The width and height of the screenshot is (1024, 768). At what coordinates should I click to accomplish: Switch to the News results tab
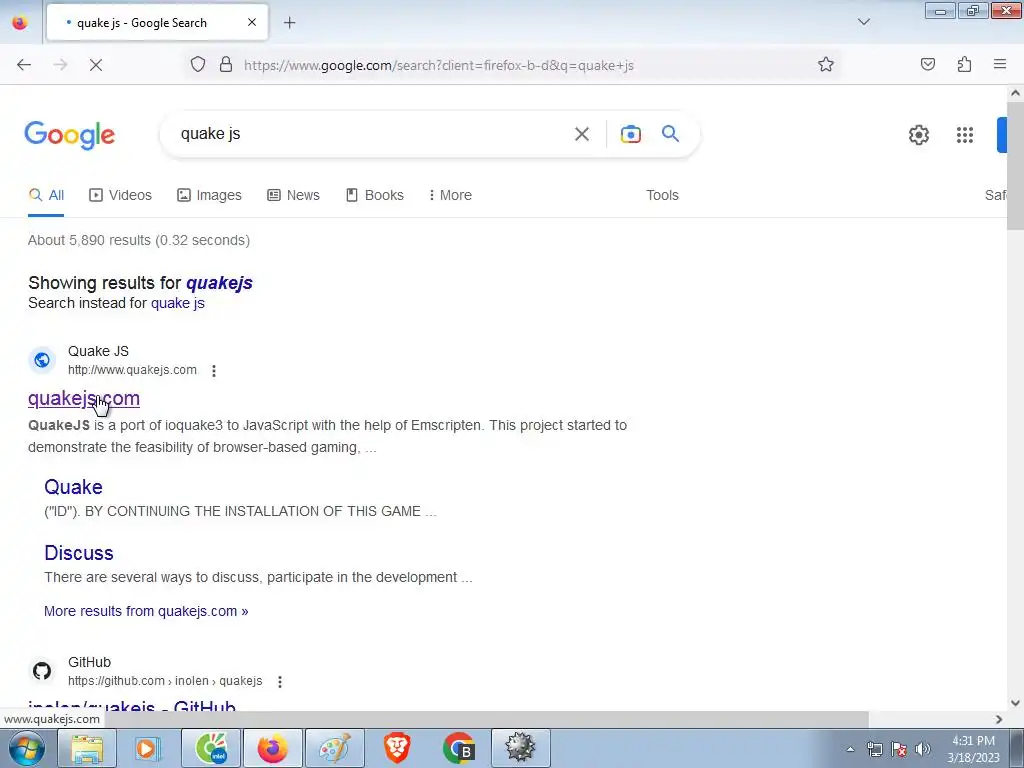pos(293,195)
